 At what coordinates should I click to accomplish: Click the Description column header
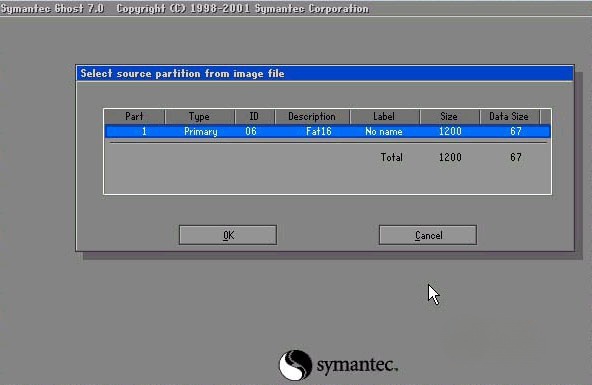coord(312,116)
